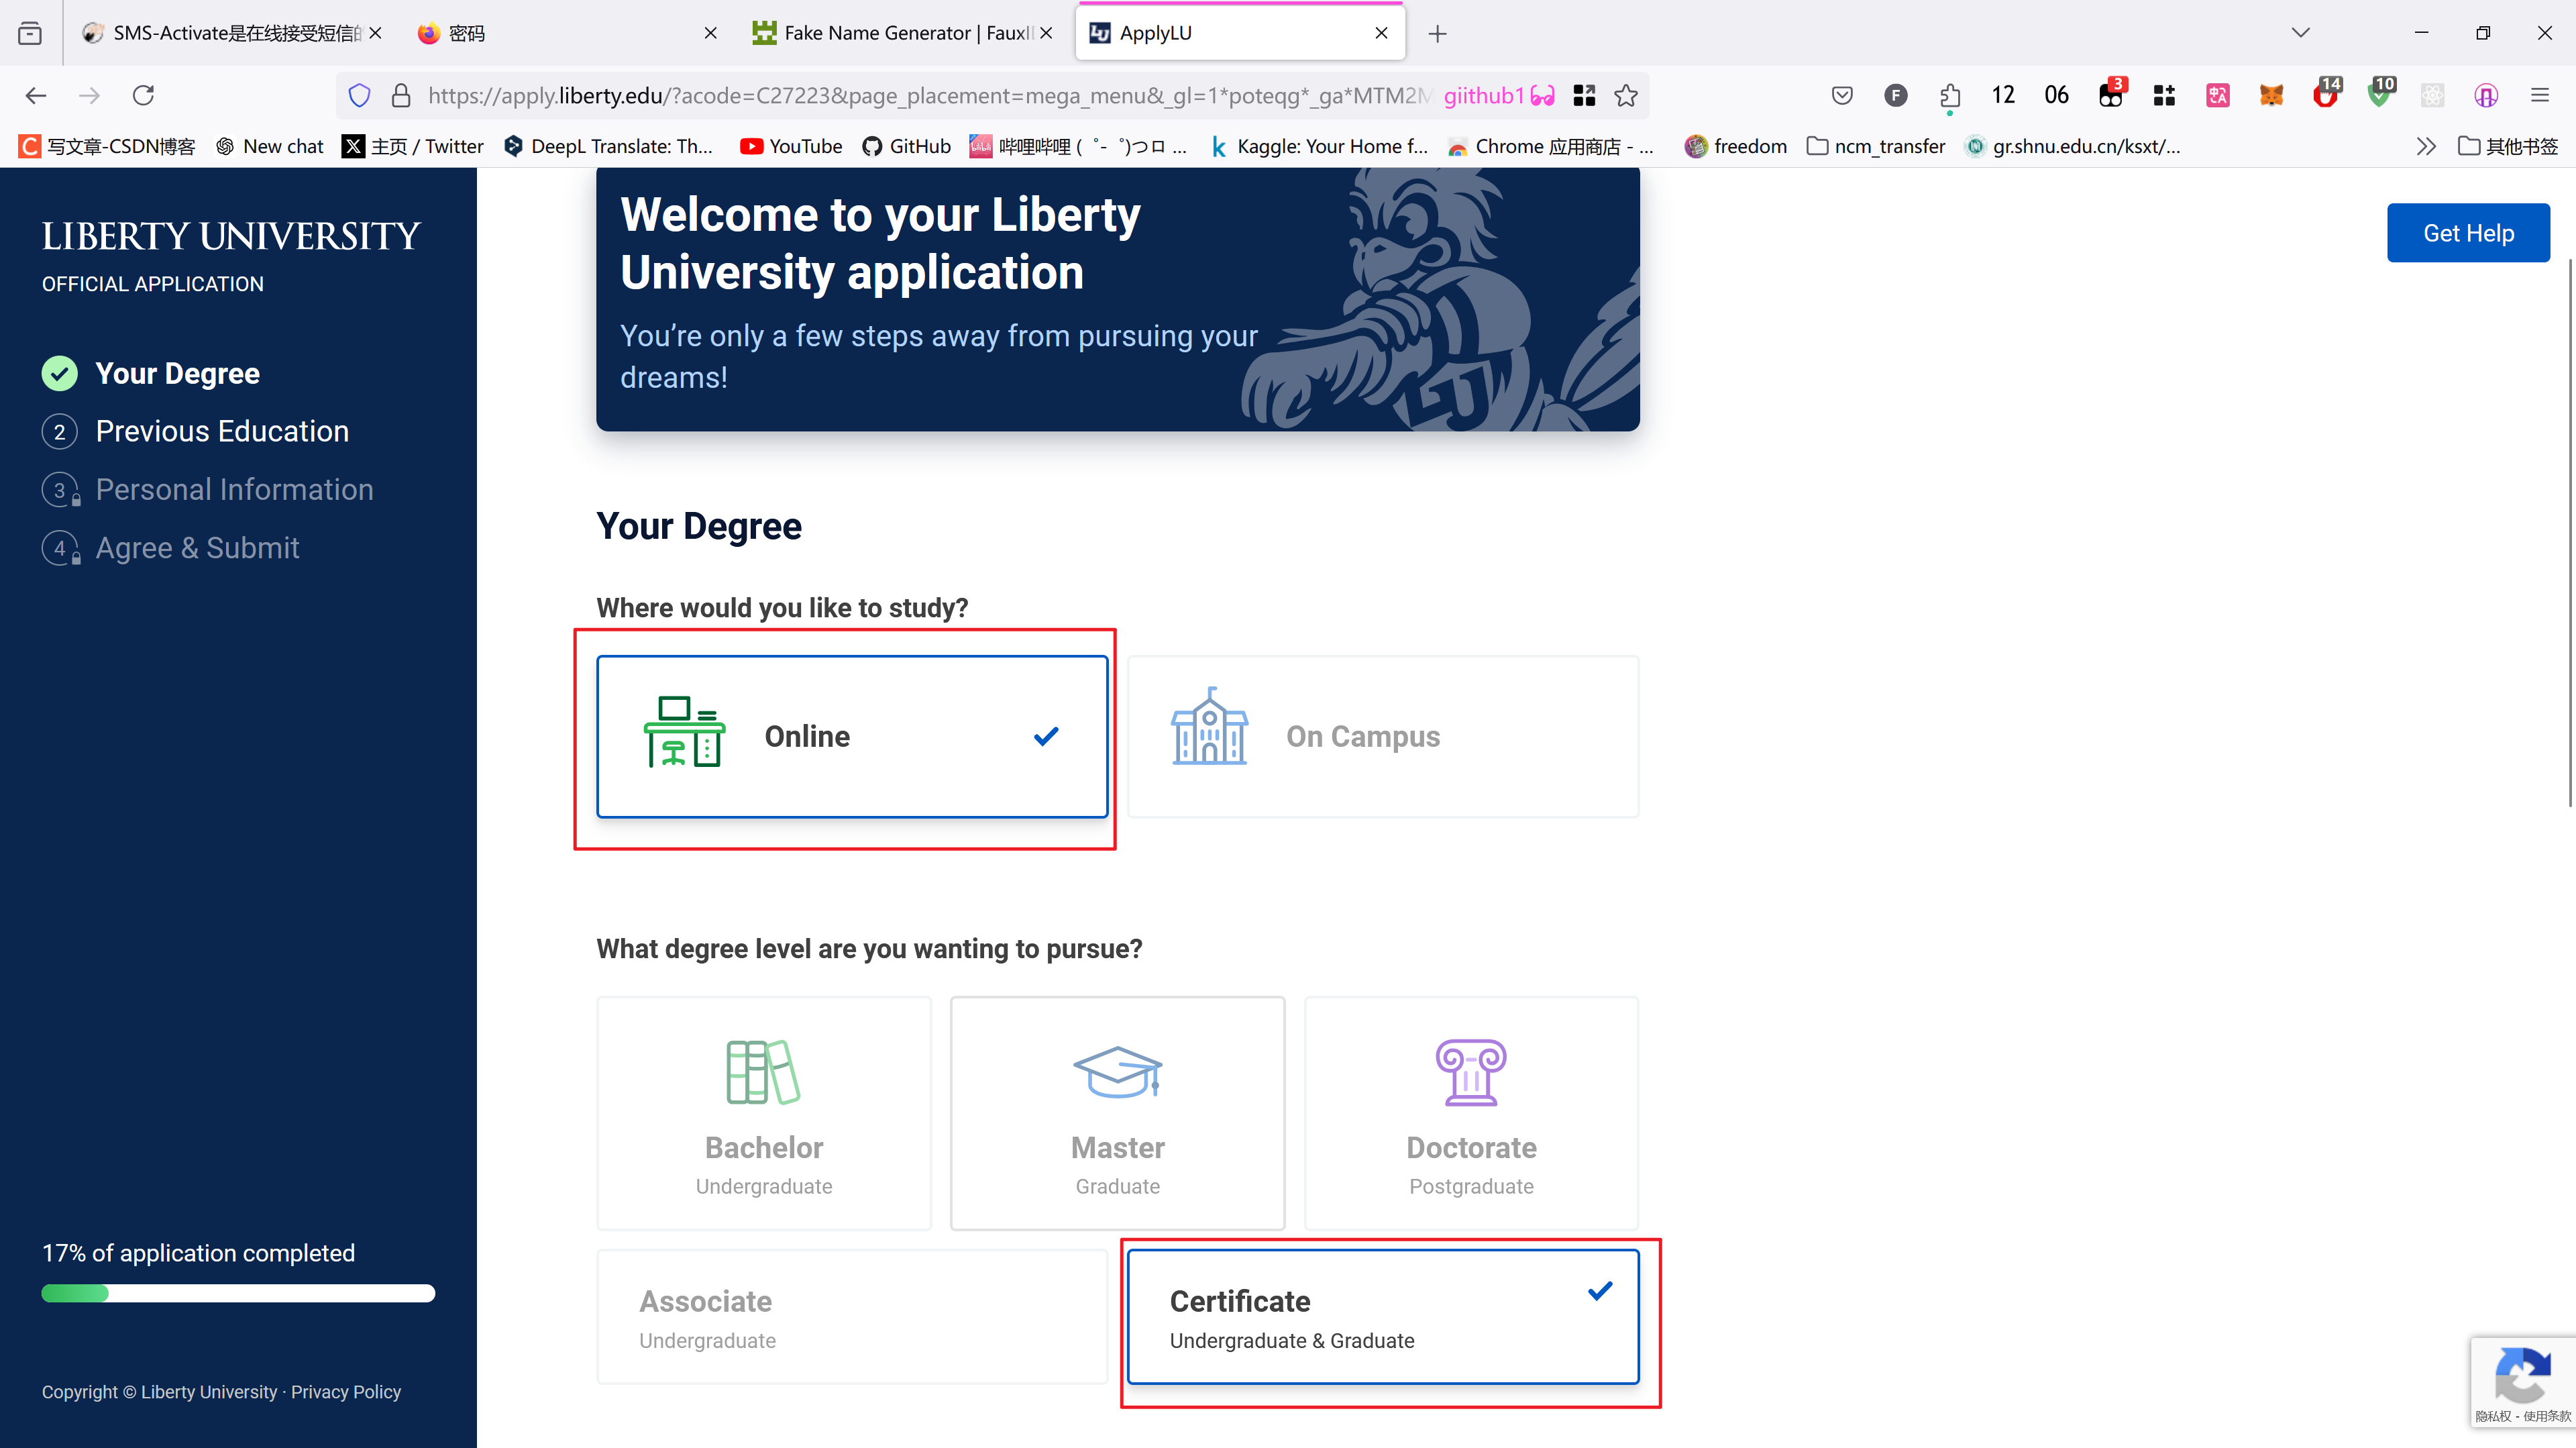Select the Online study option
2576x1448 pixels.
(x=852, y=737)
